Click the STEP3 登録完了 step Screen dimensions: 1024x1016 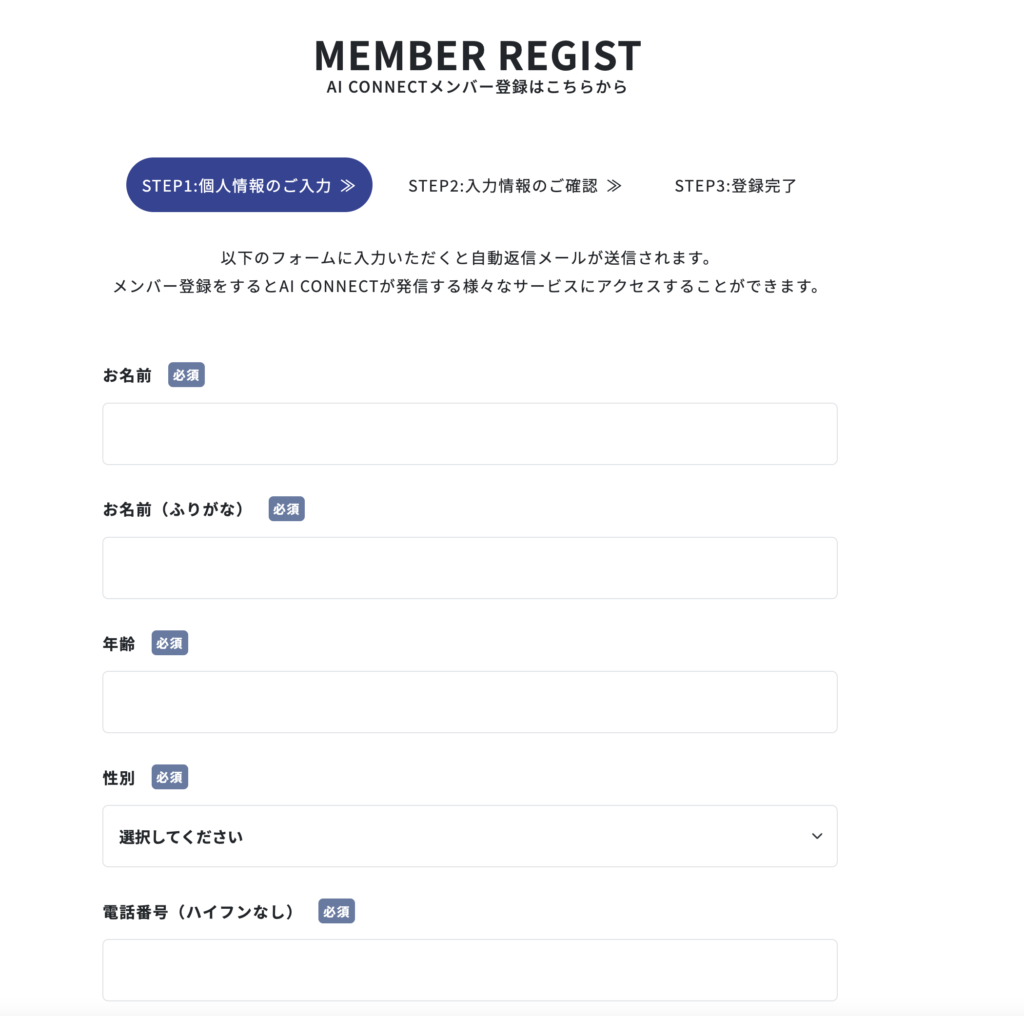(x=735, y=186)
